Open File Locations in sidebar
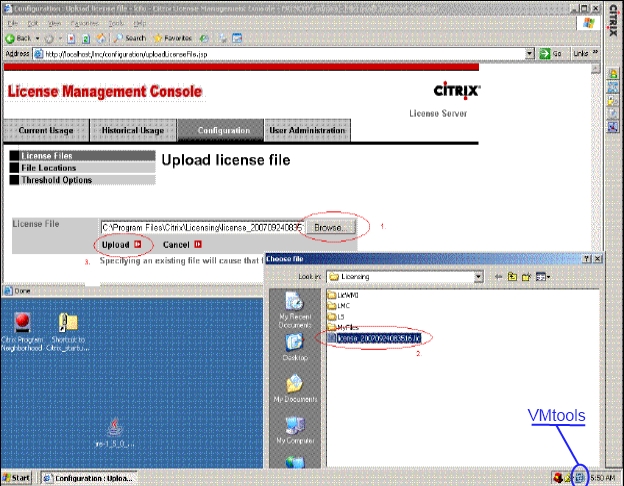 coord(82,168)
